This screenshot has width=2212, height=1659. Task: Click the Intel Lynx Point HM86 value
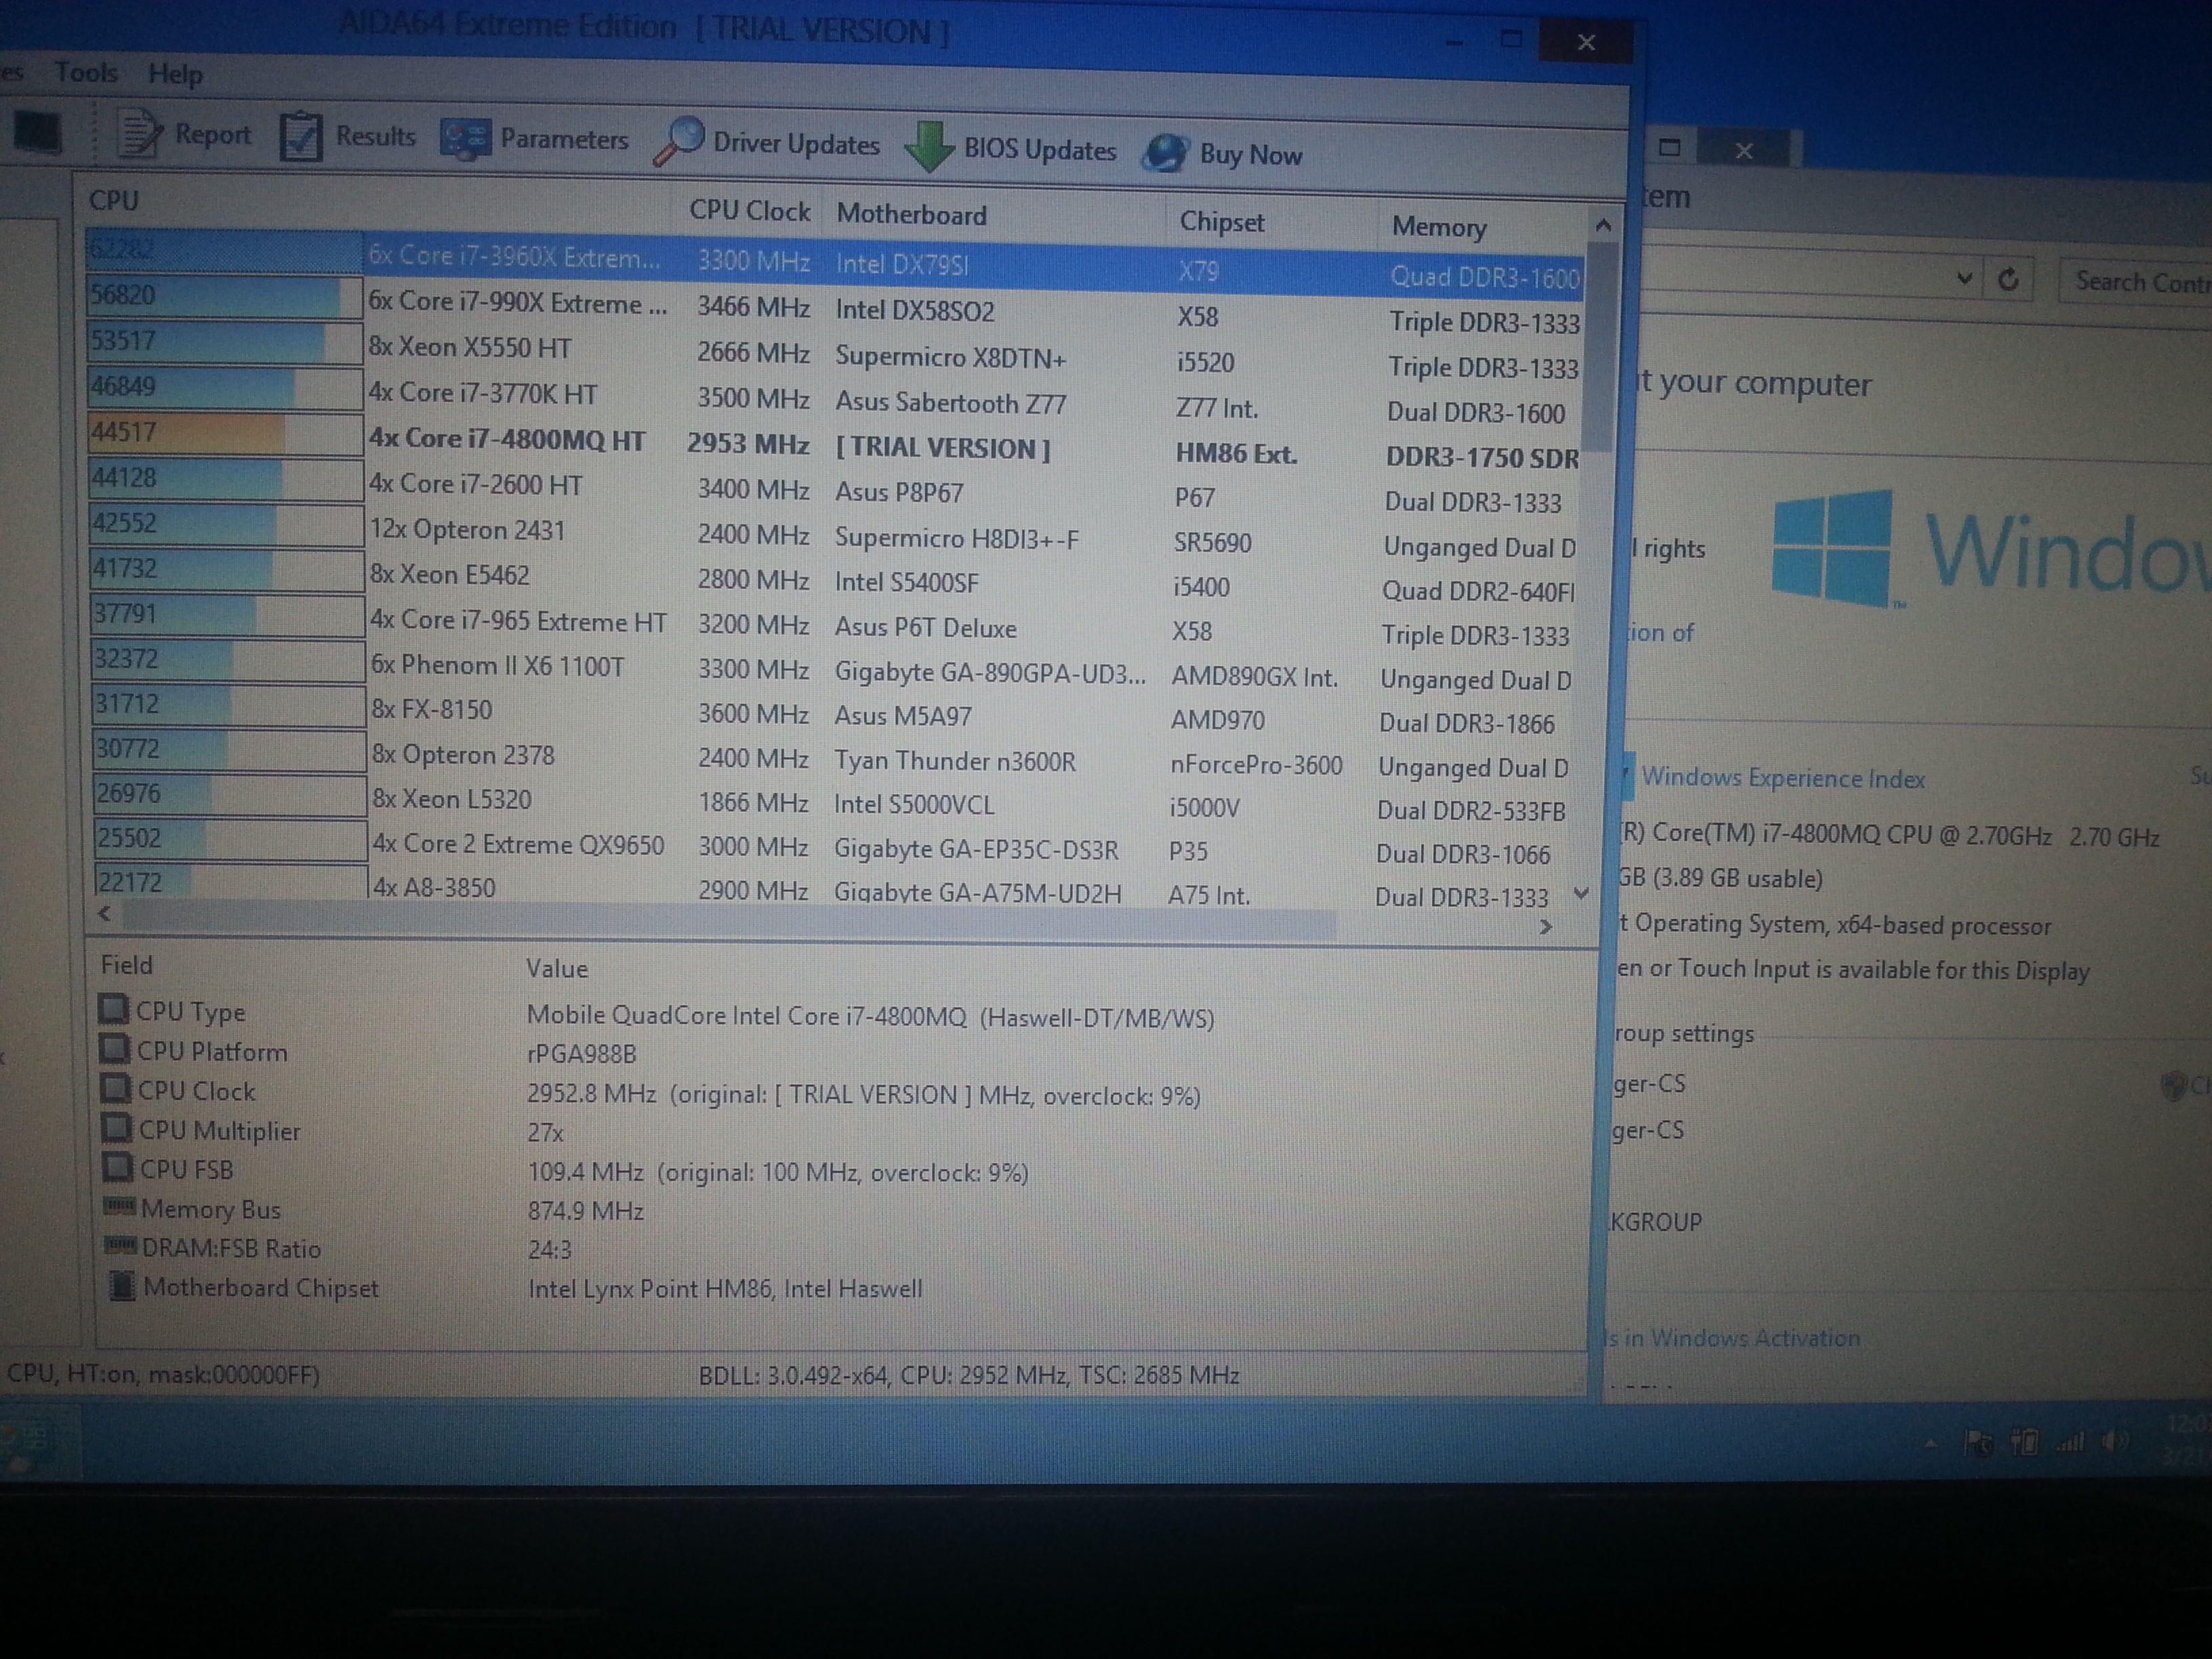pyautogui.click(x=725, y=1289)
